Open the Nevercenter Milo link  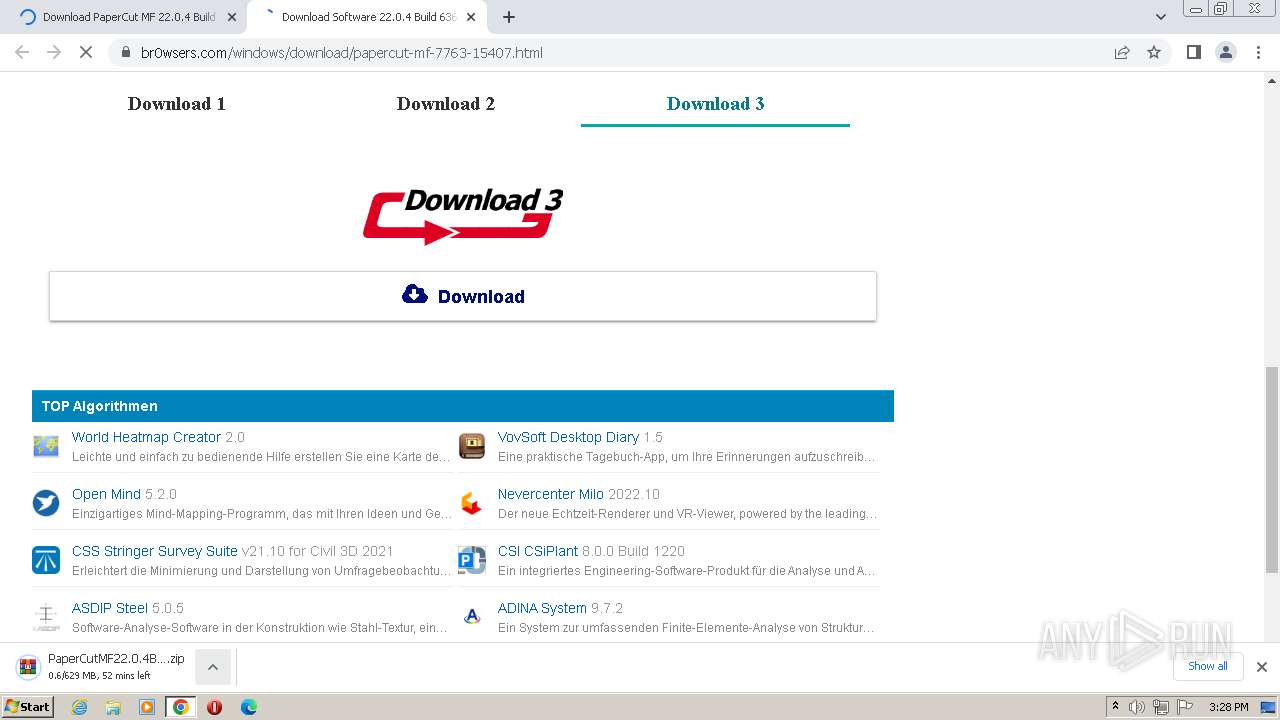pos(551,494)
